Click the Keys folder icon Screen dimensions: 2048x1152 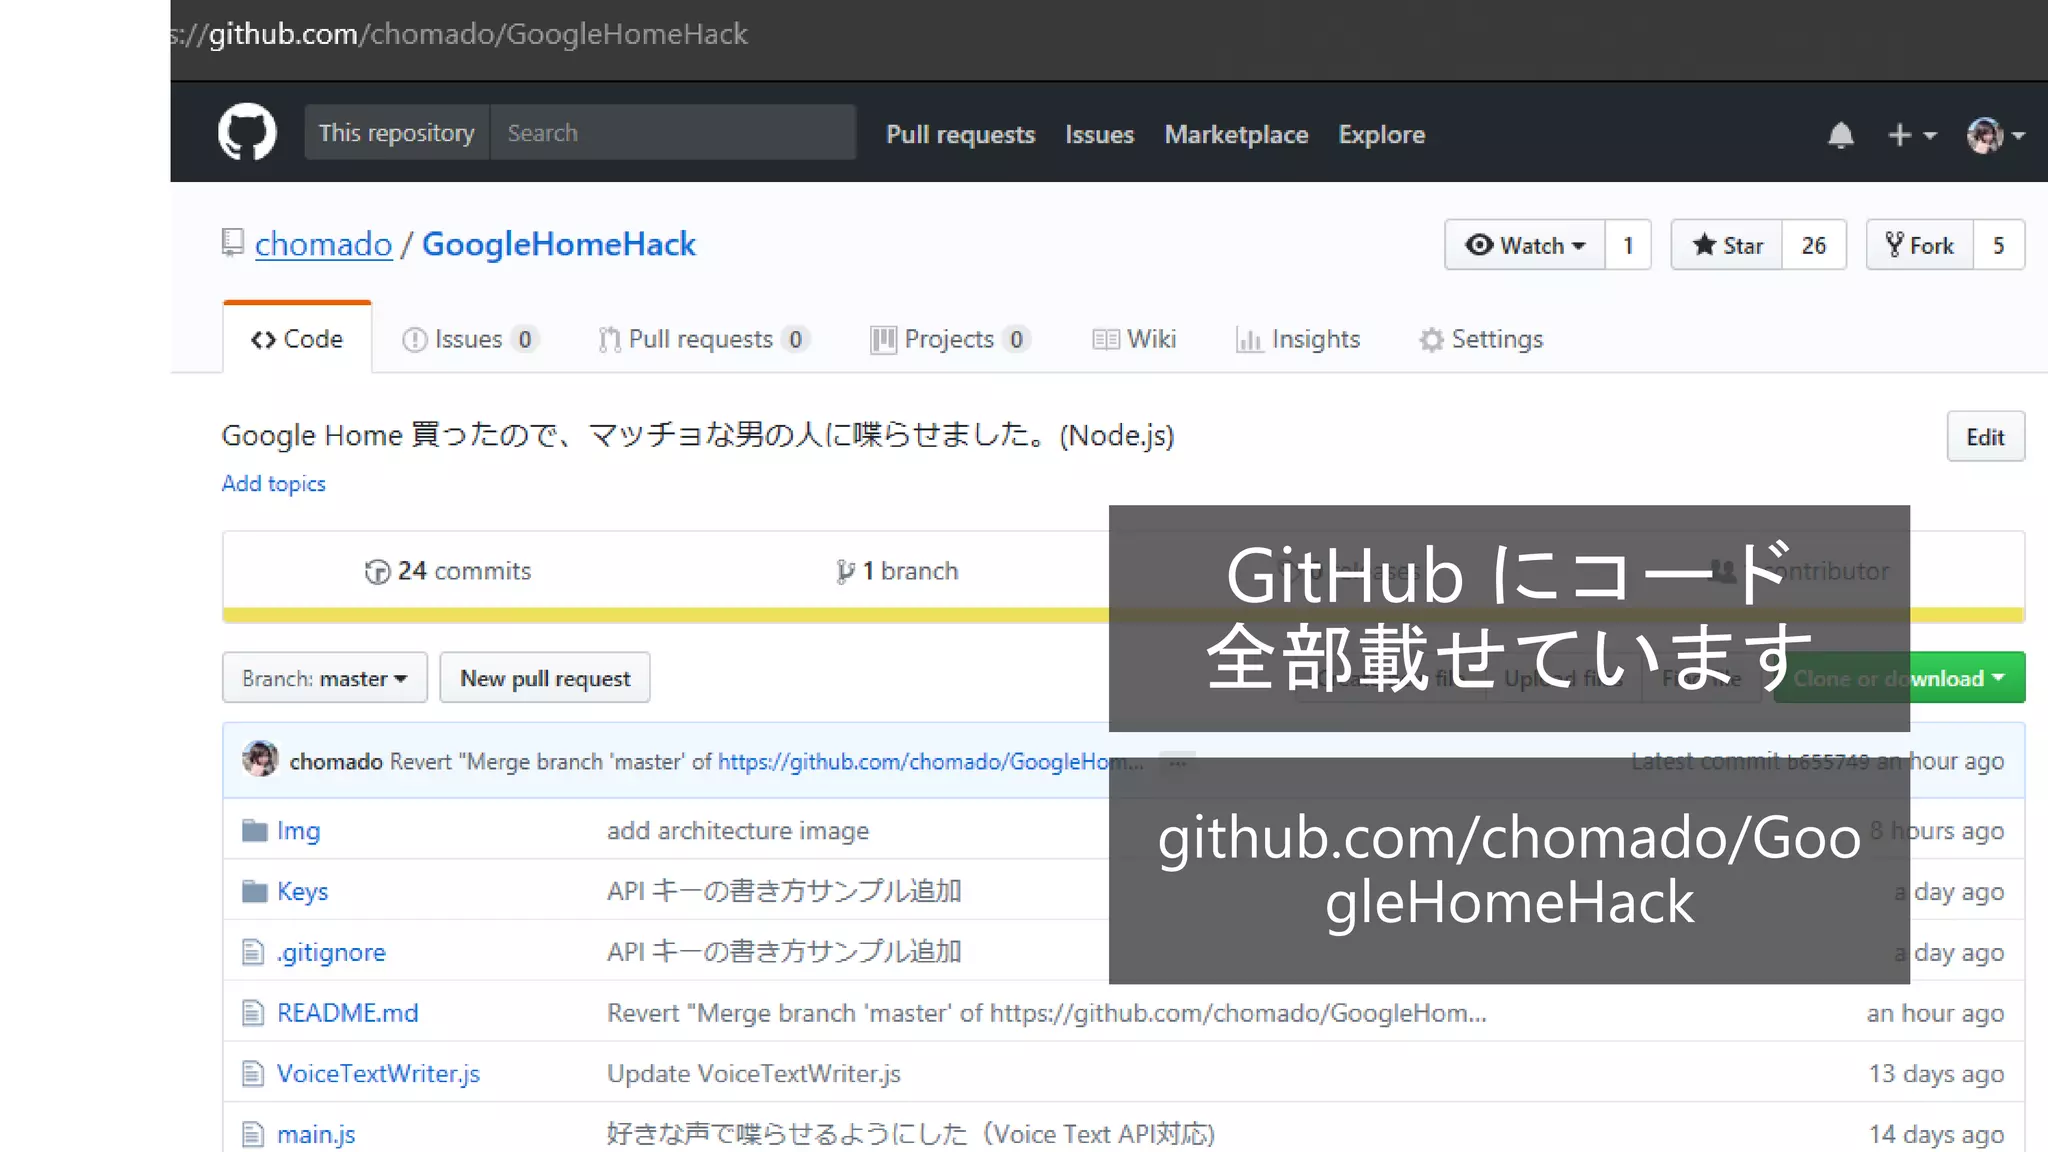point(255,891)
